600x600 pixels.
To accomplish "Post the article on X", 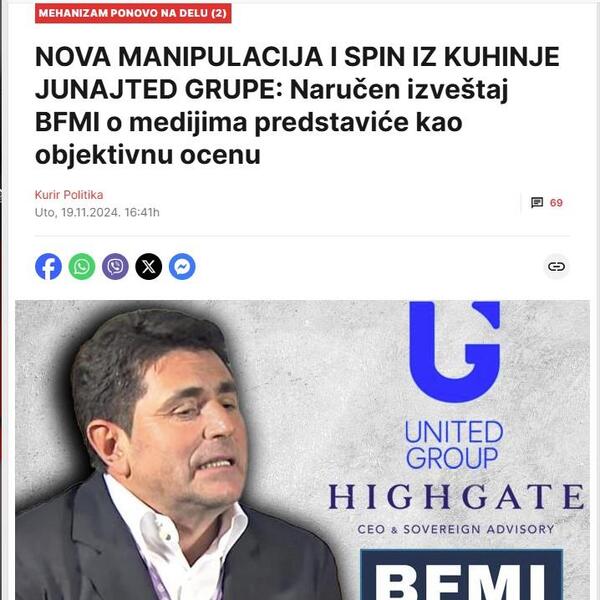I will click(148, 266).
